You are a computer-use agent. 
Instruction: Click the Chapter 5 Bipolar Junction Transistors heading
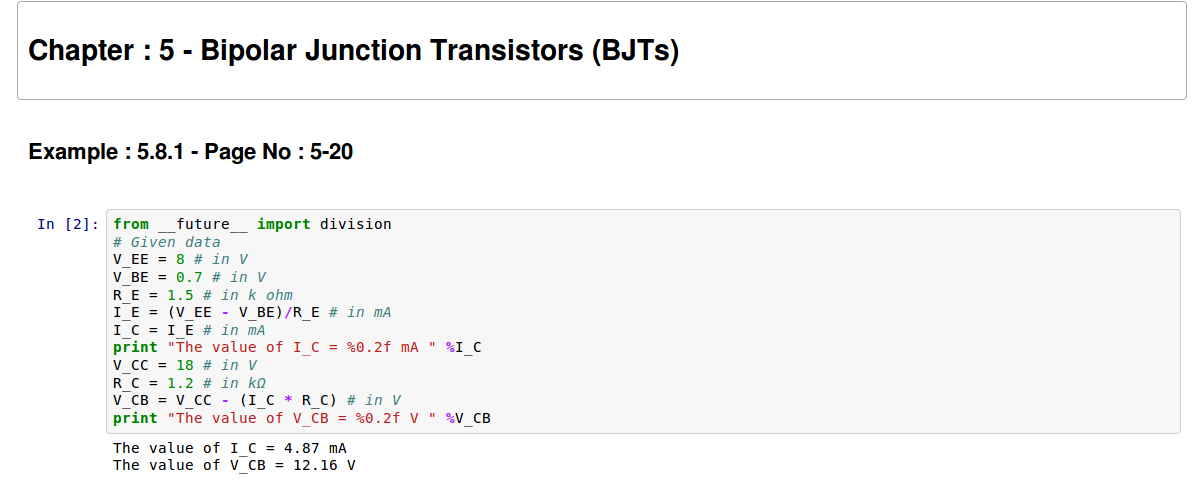click(354, 51)
